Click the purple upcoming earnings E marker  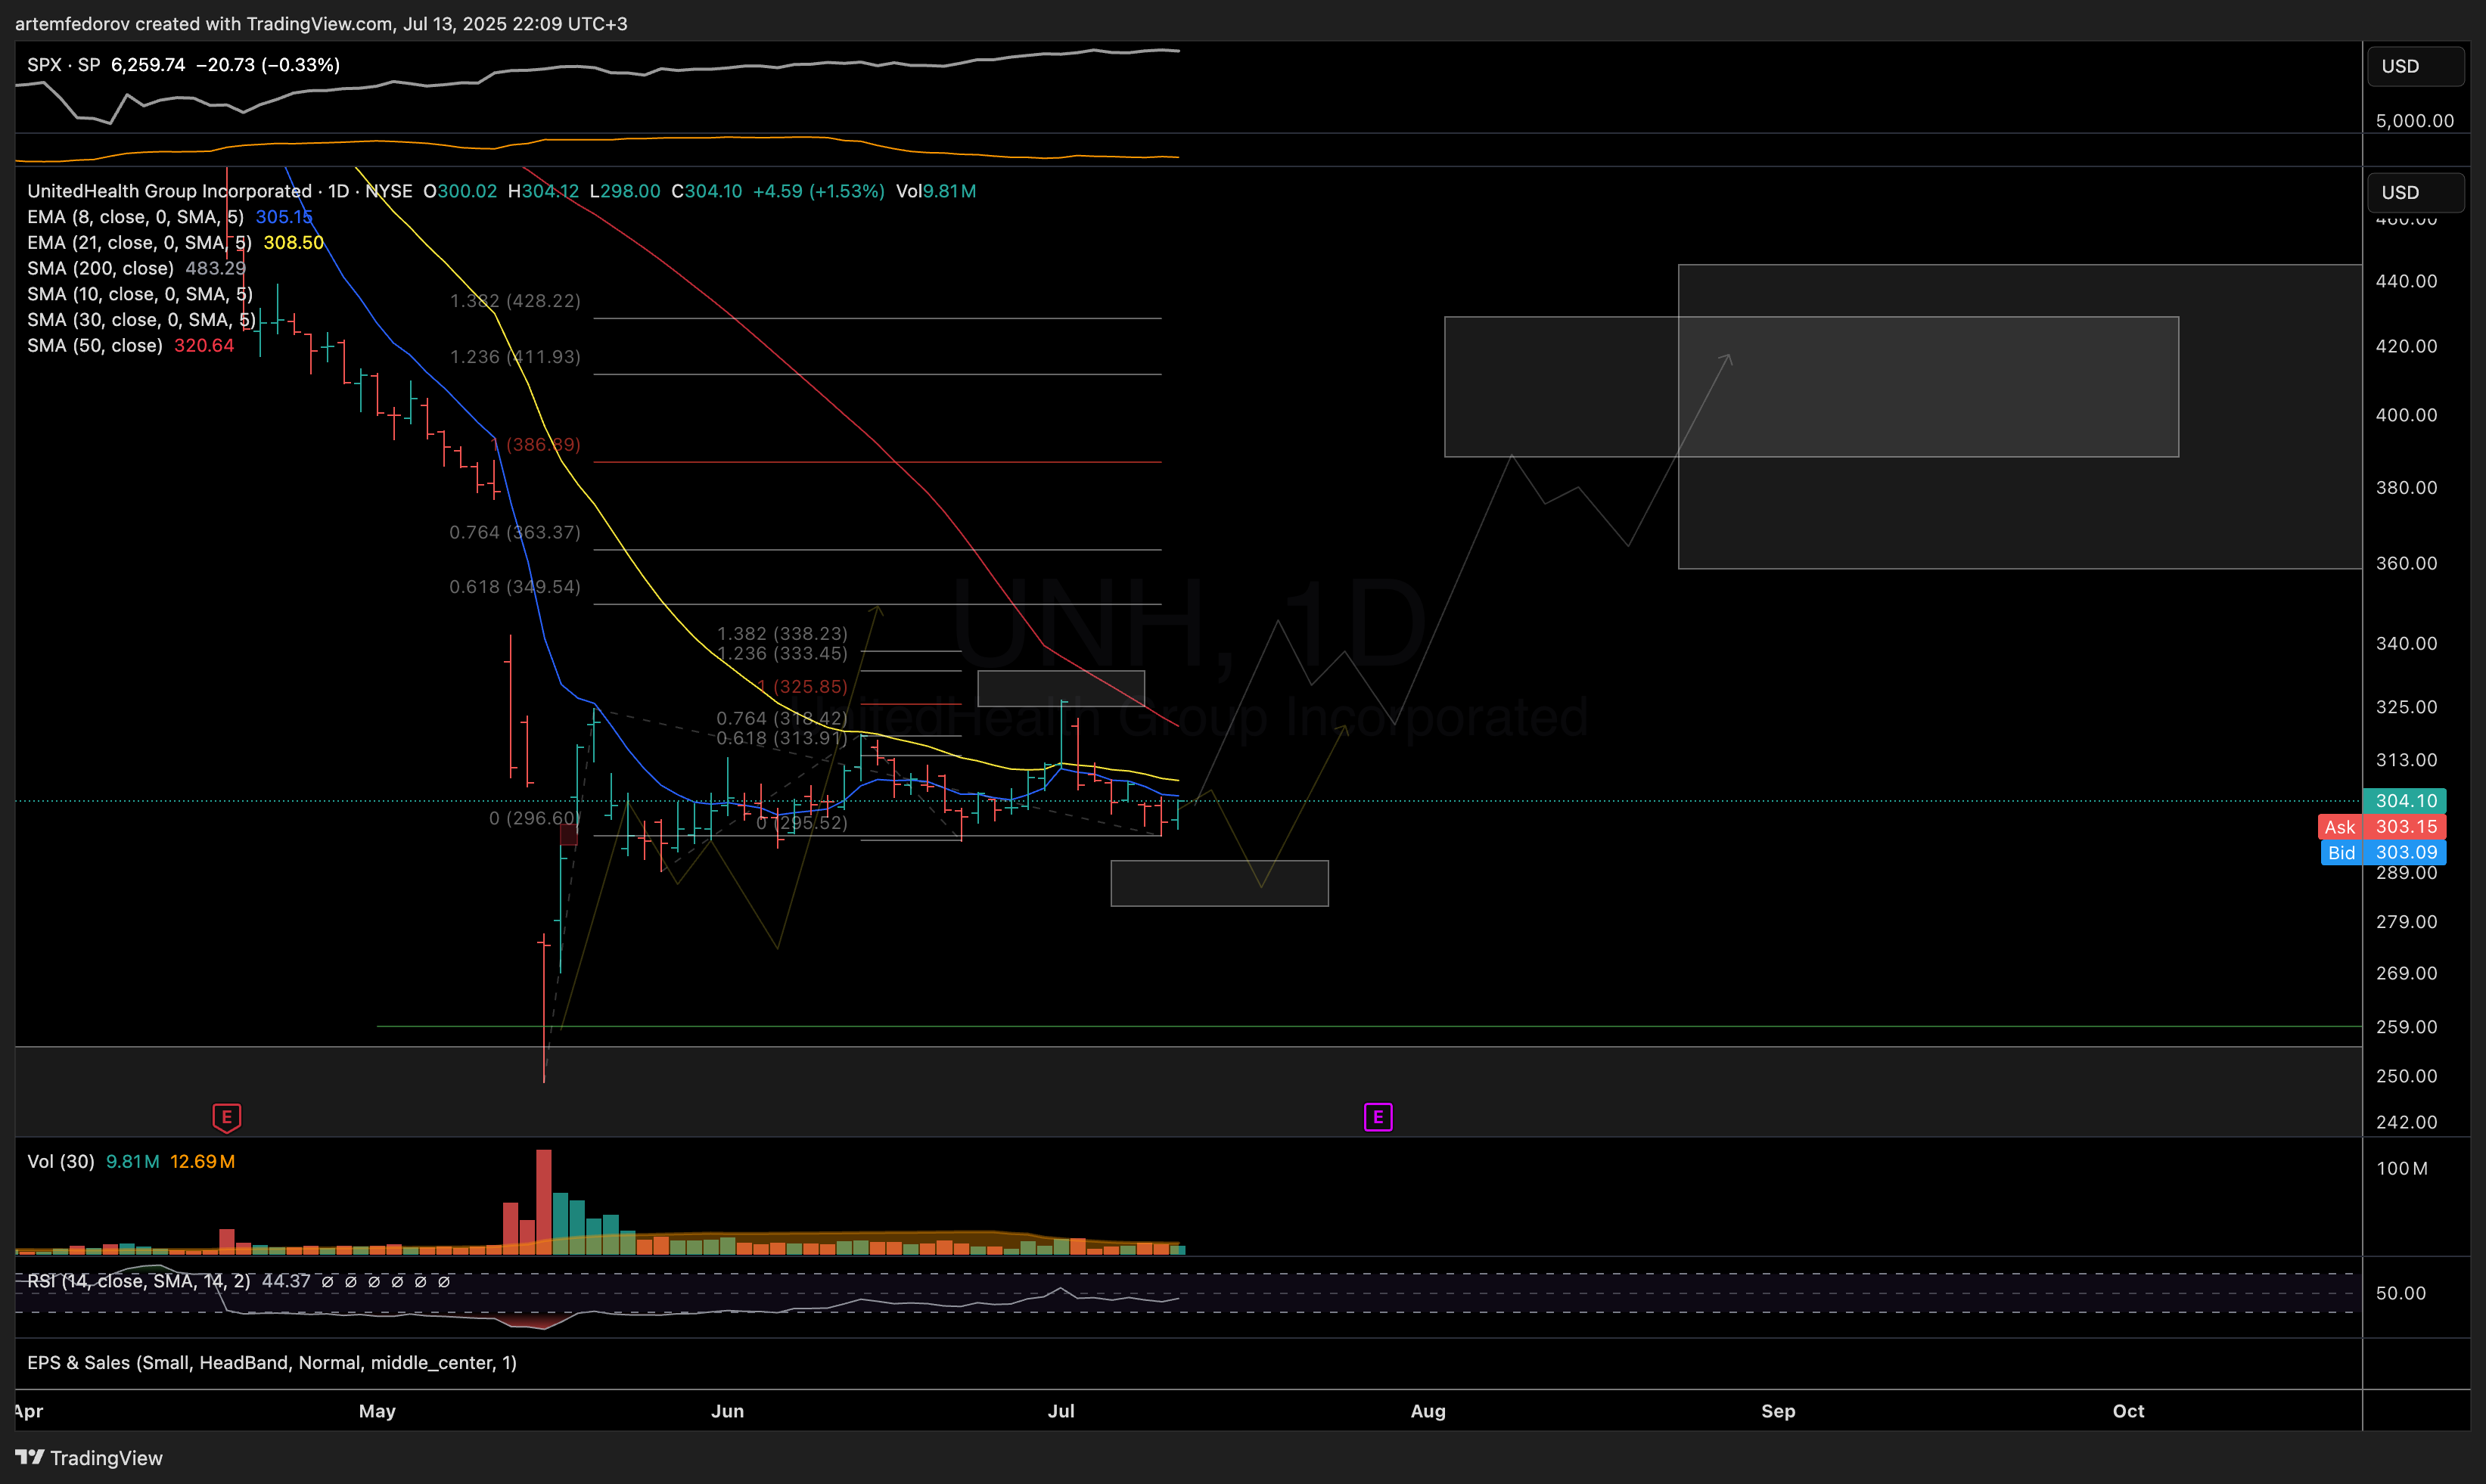point(1378,1117)
